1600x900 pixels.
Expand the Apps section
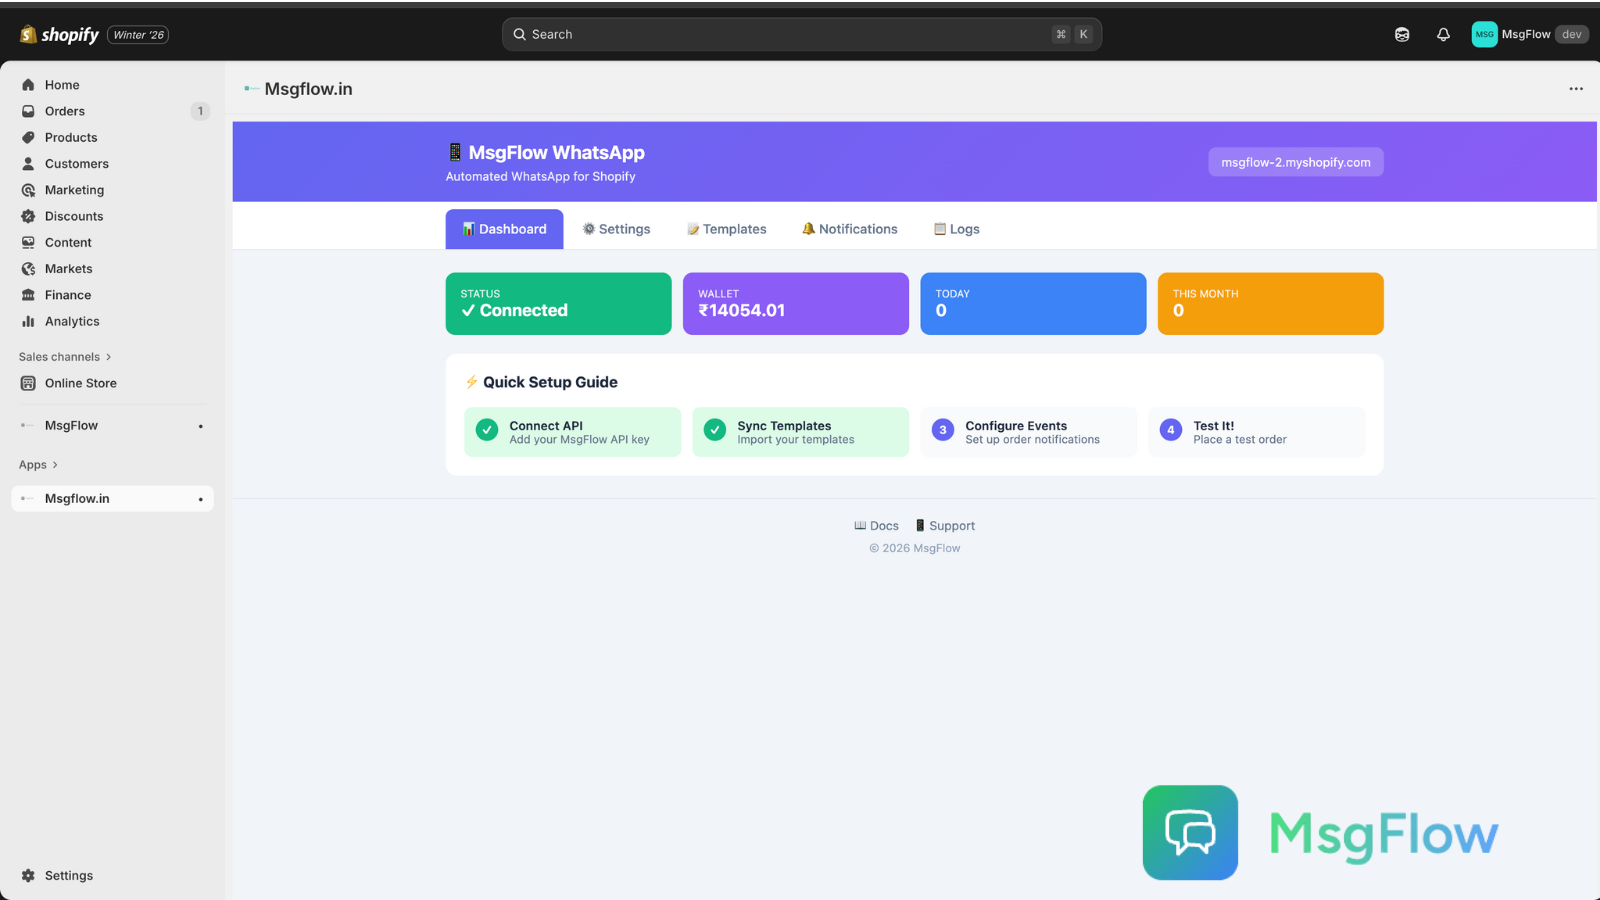click(x=39, y=465)
